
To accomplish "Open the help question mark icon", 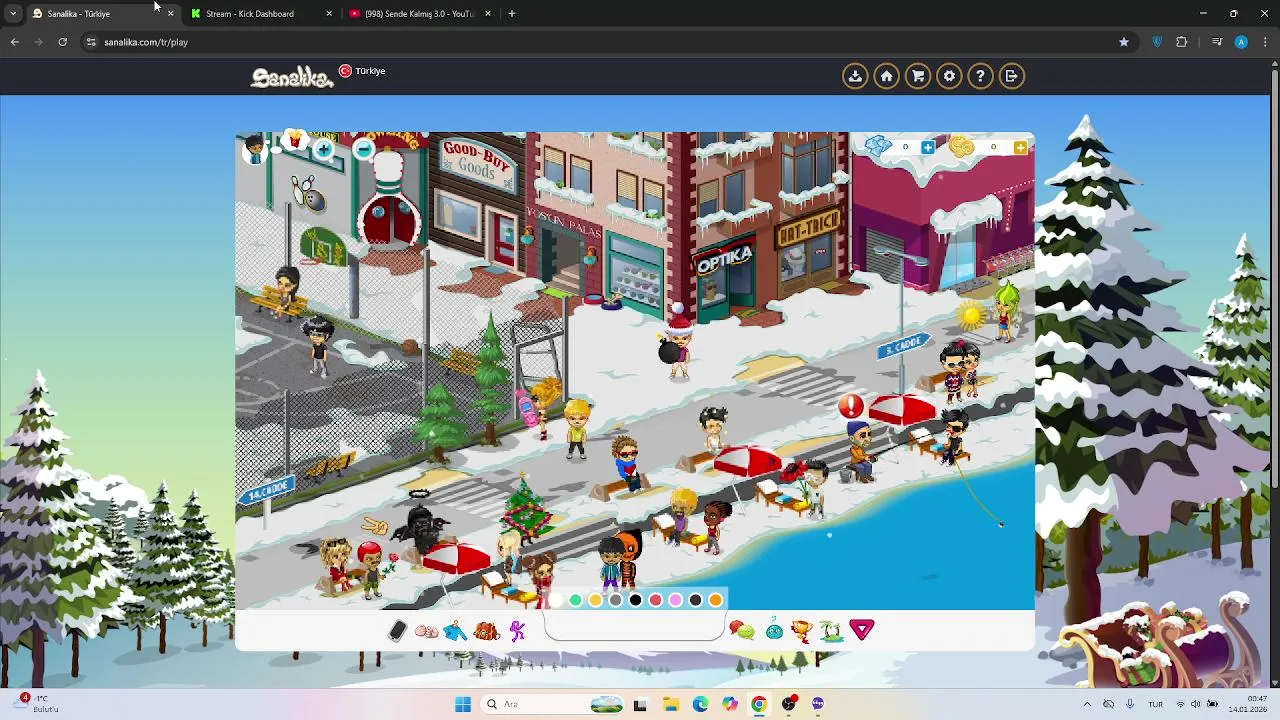I will [x=980, y=76].
